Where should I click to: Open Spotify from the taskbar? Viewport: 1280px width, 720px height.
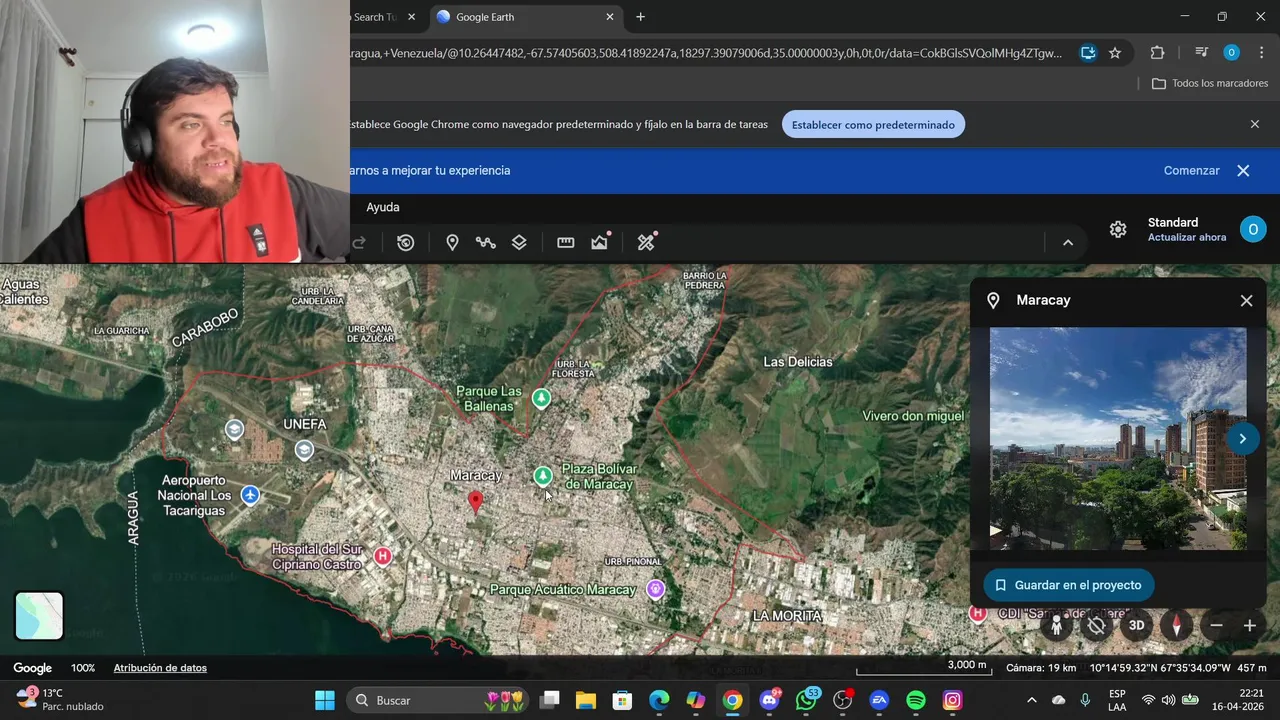click(x=916, y=700)
